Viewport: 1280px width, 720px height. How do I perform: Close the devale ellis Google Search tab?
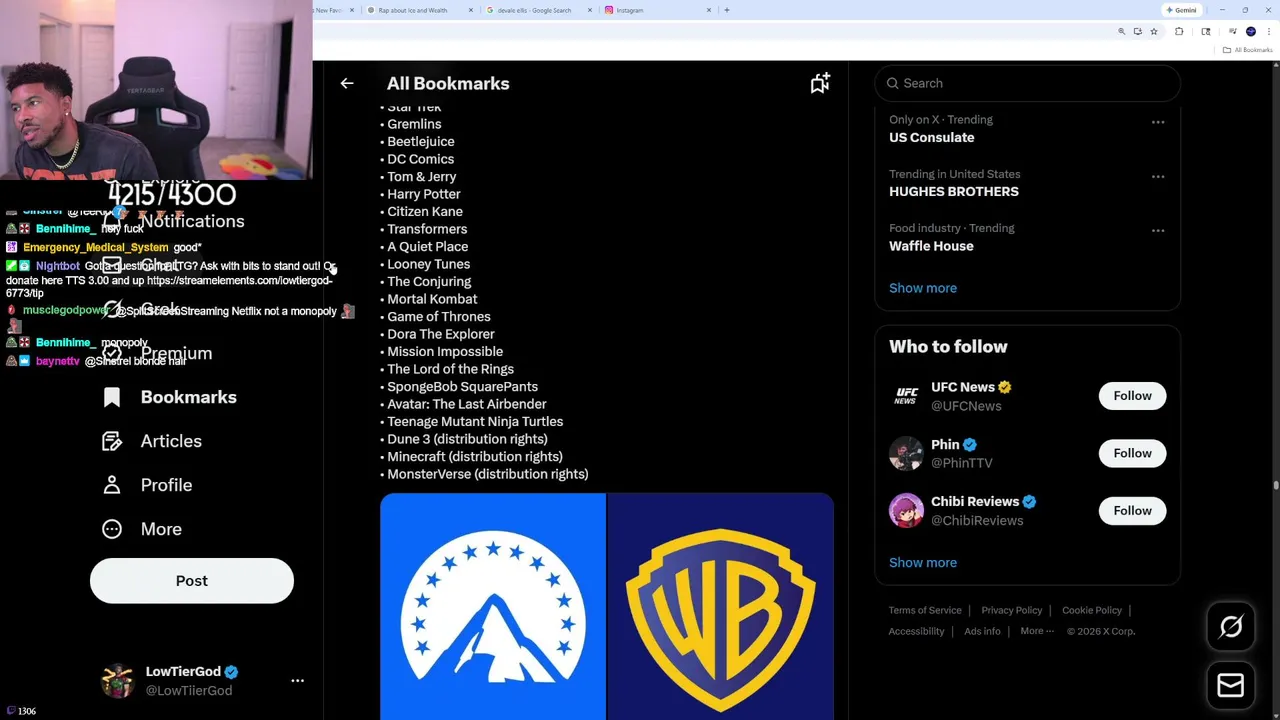pyautogui.click(x=590, y=10)
